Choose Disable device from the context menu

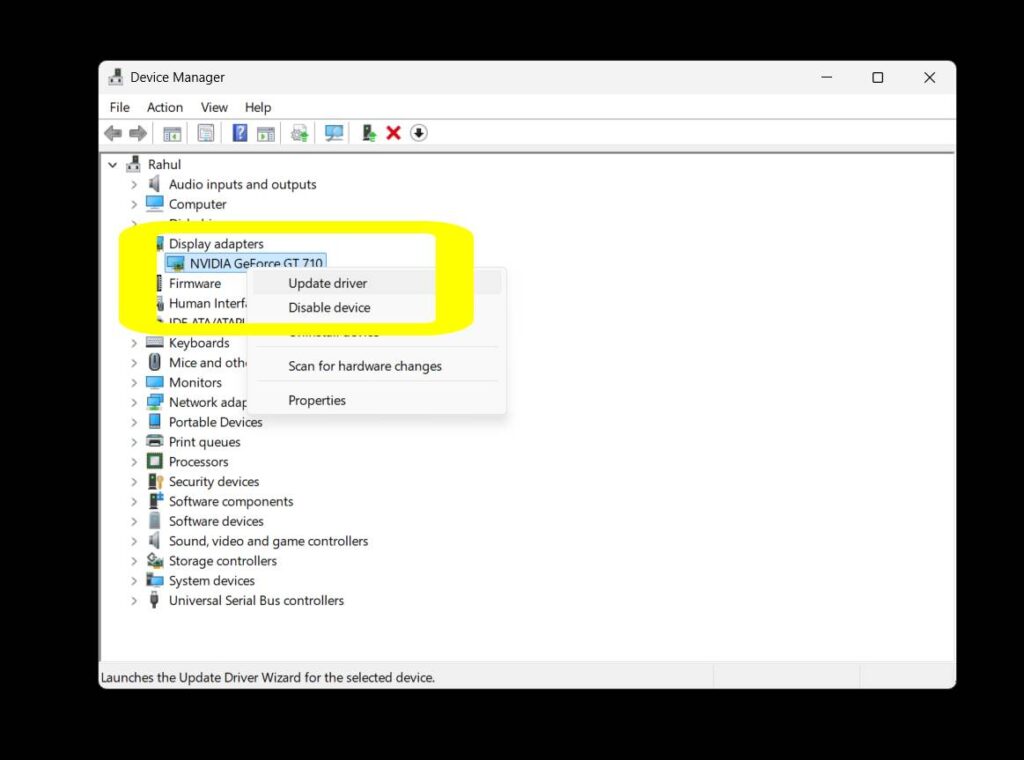pos(377,308)
